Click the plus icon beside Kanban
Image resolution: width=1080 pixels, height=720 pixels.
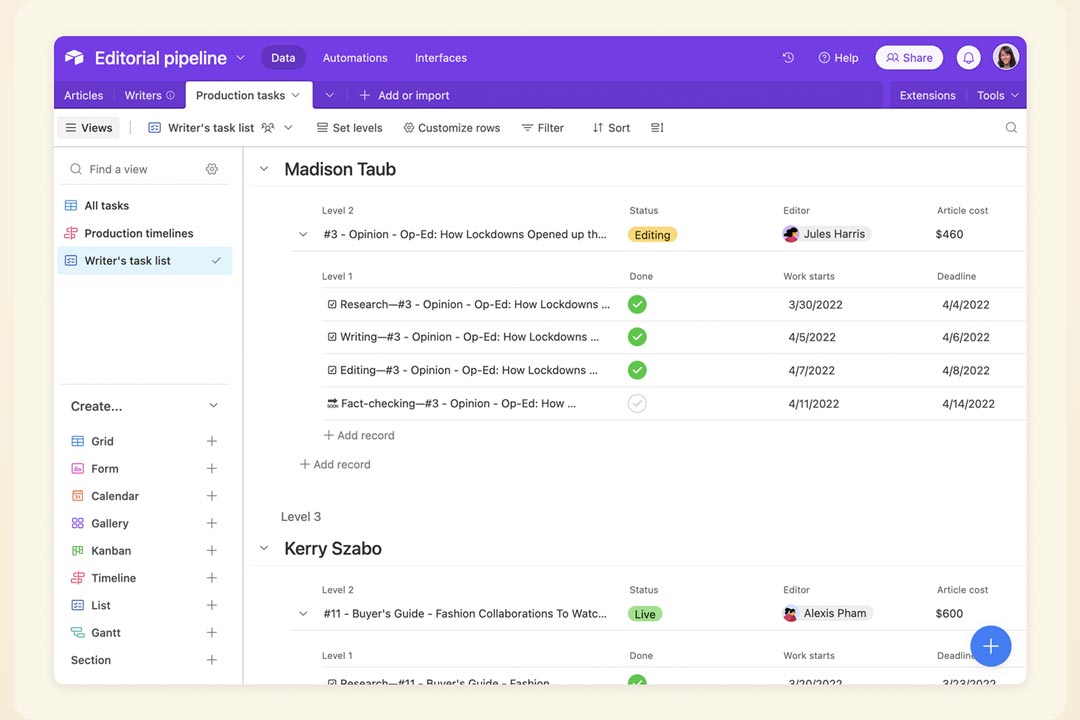[211, 551]
